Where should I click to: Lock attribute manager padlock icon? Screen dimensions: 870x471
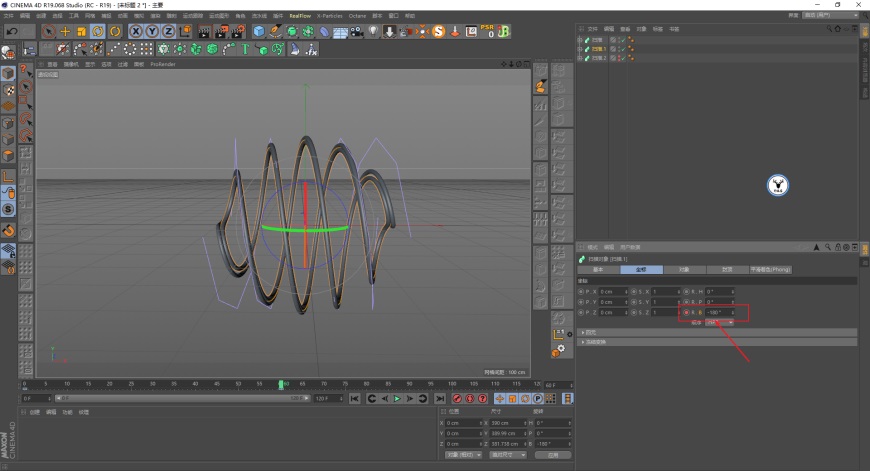[838, 247]
